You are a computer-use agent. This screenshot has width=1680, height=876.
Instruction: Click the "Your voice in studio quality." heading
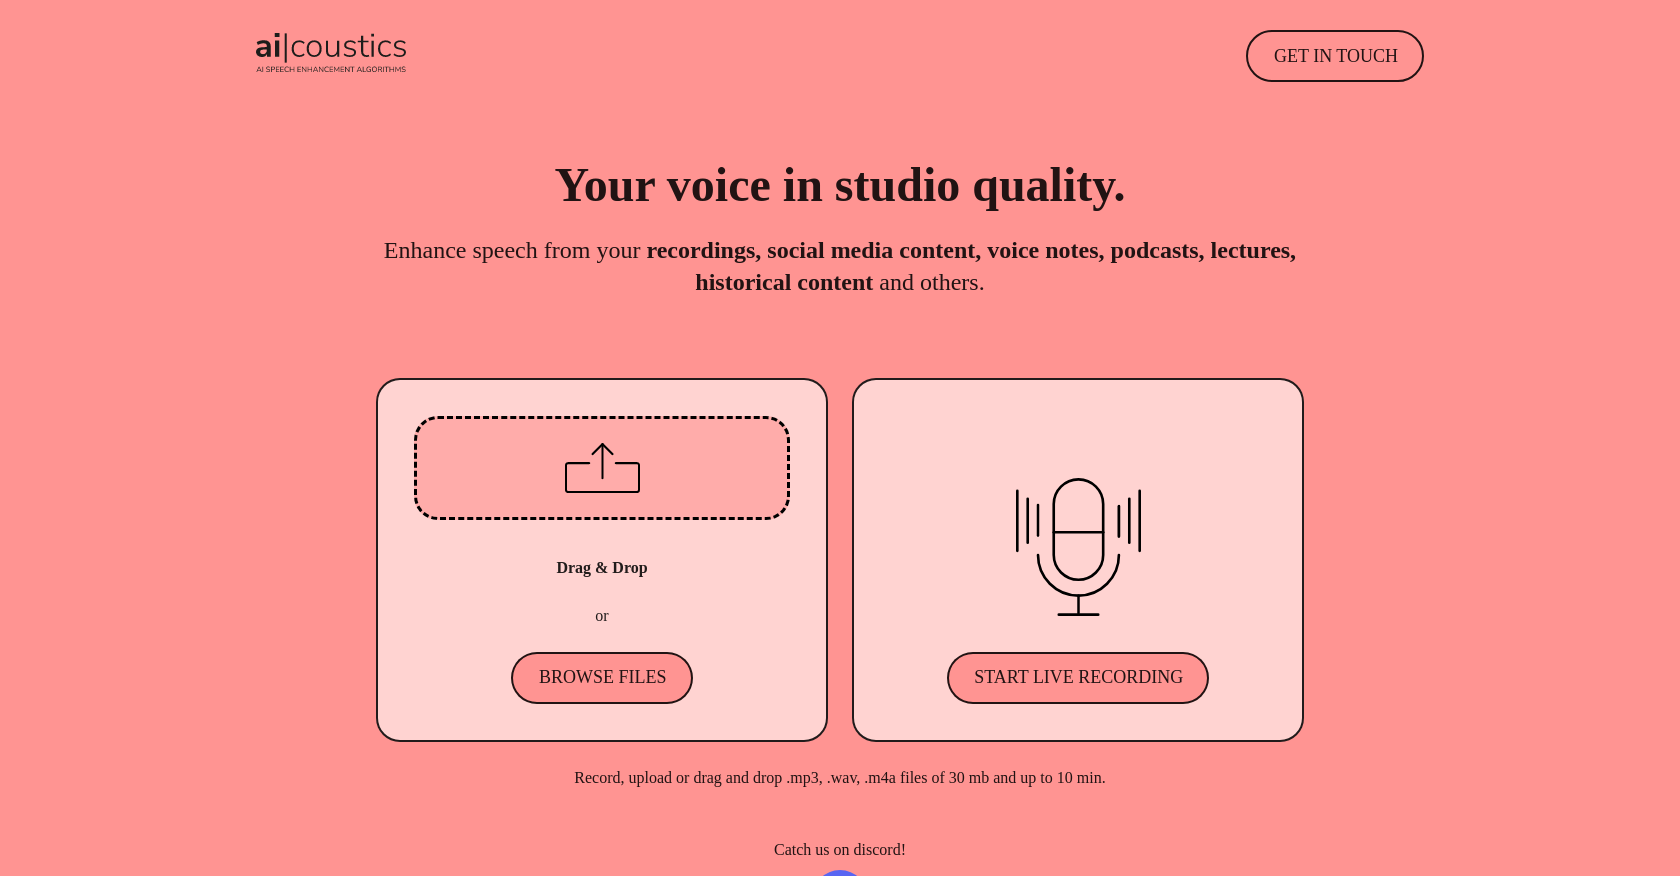[840, 186]
